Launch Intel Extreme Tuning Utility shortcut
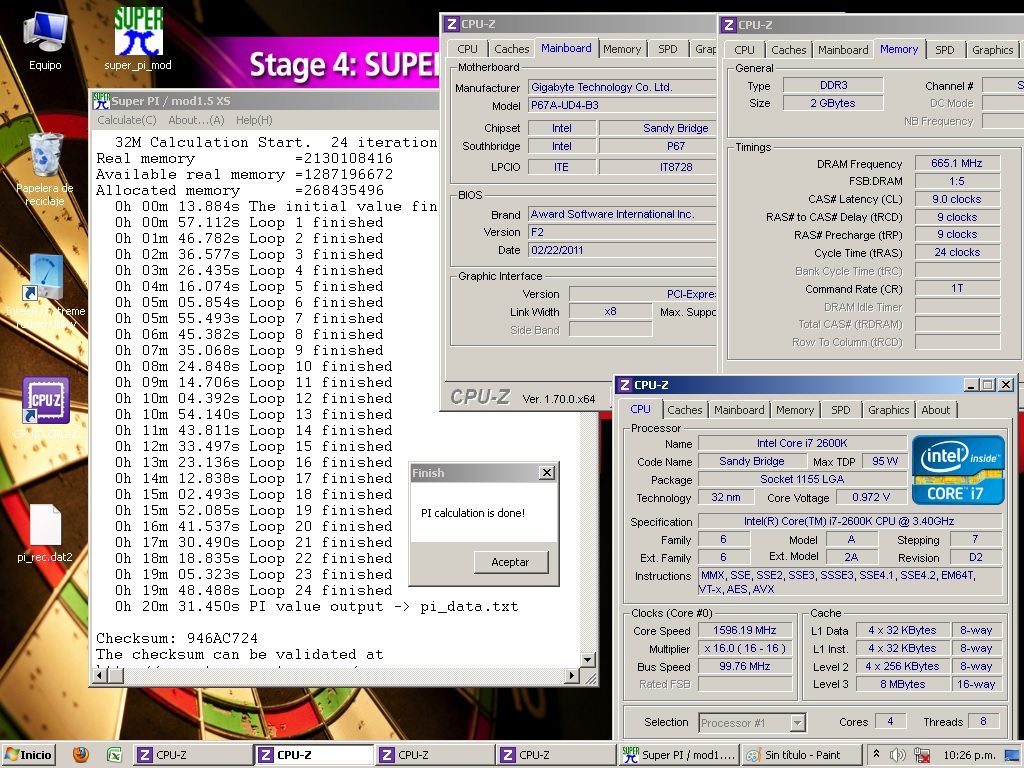 (44, 291)
